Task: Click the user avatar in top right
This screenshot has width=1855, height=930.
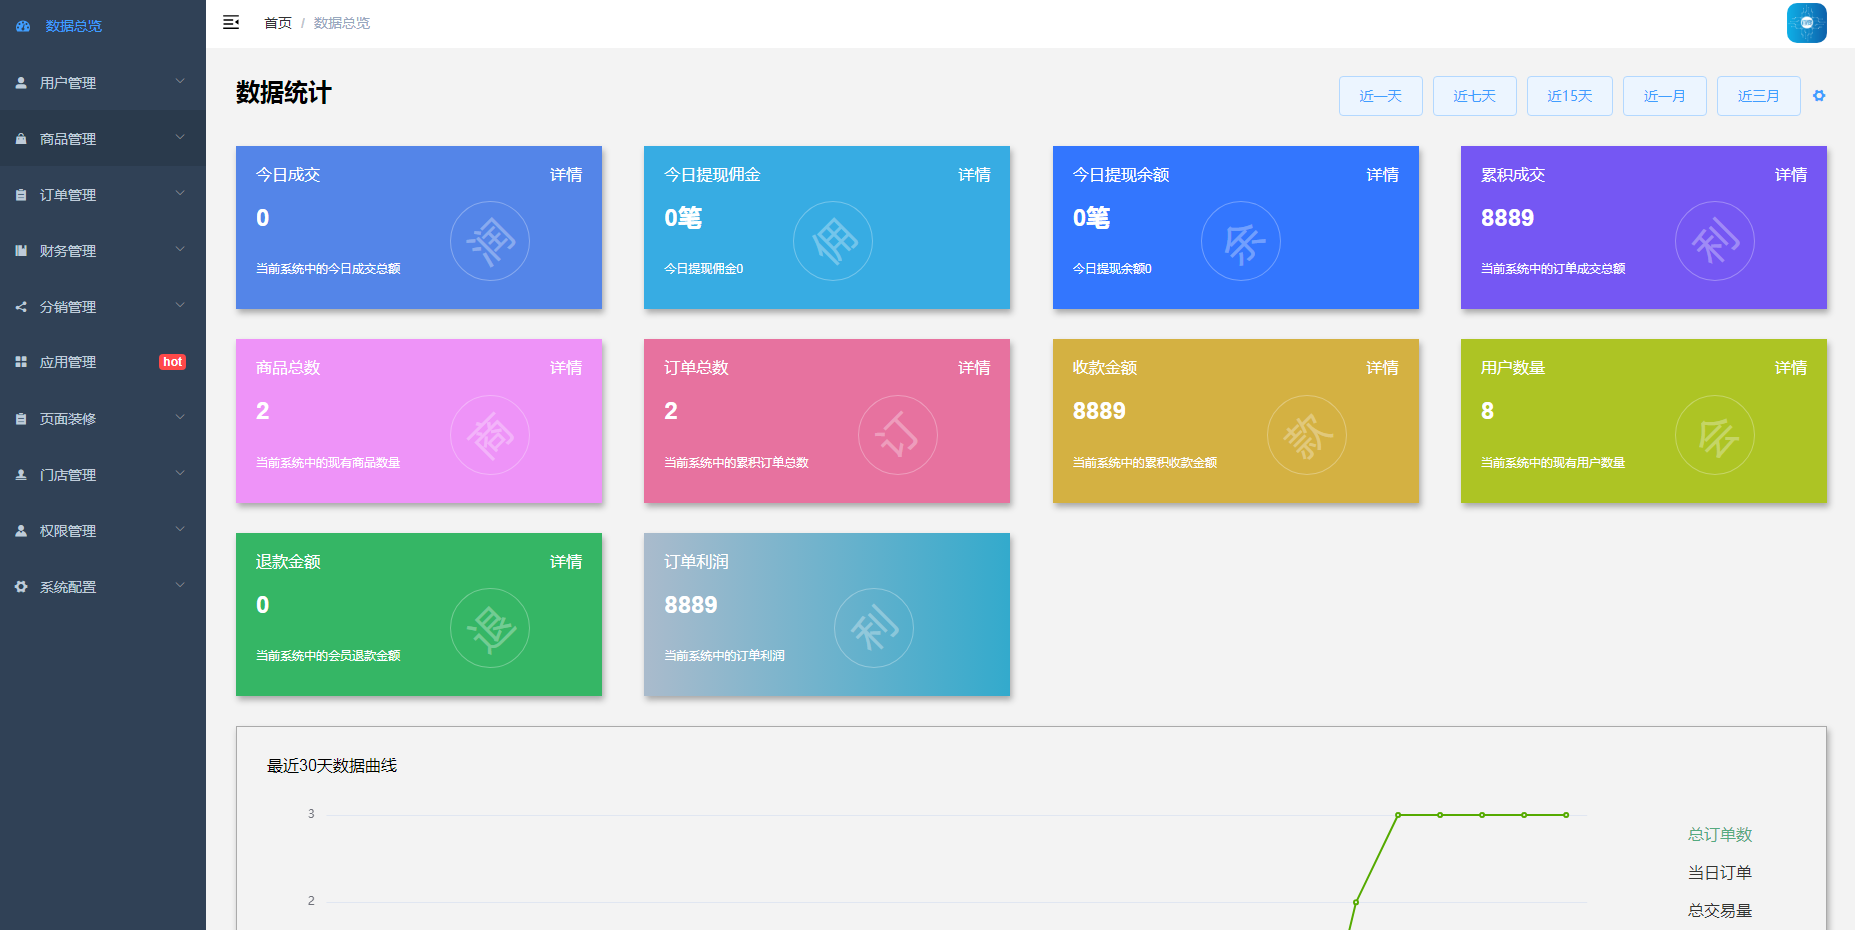Action: (x=1806, y=23)
